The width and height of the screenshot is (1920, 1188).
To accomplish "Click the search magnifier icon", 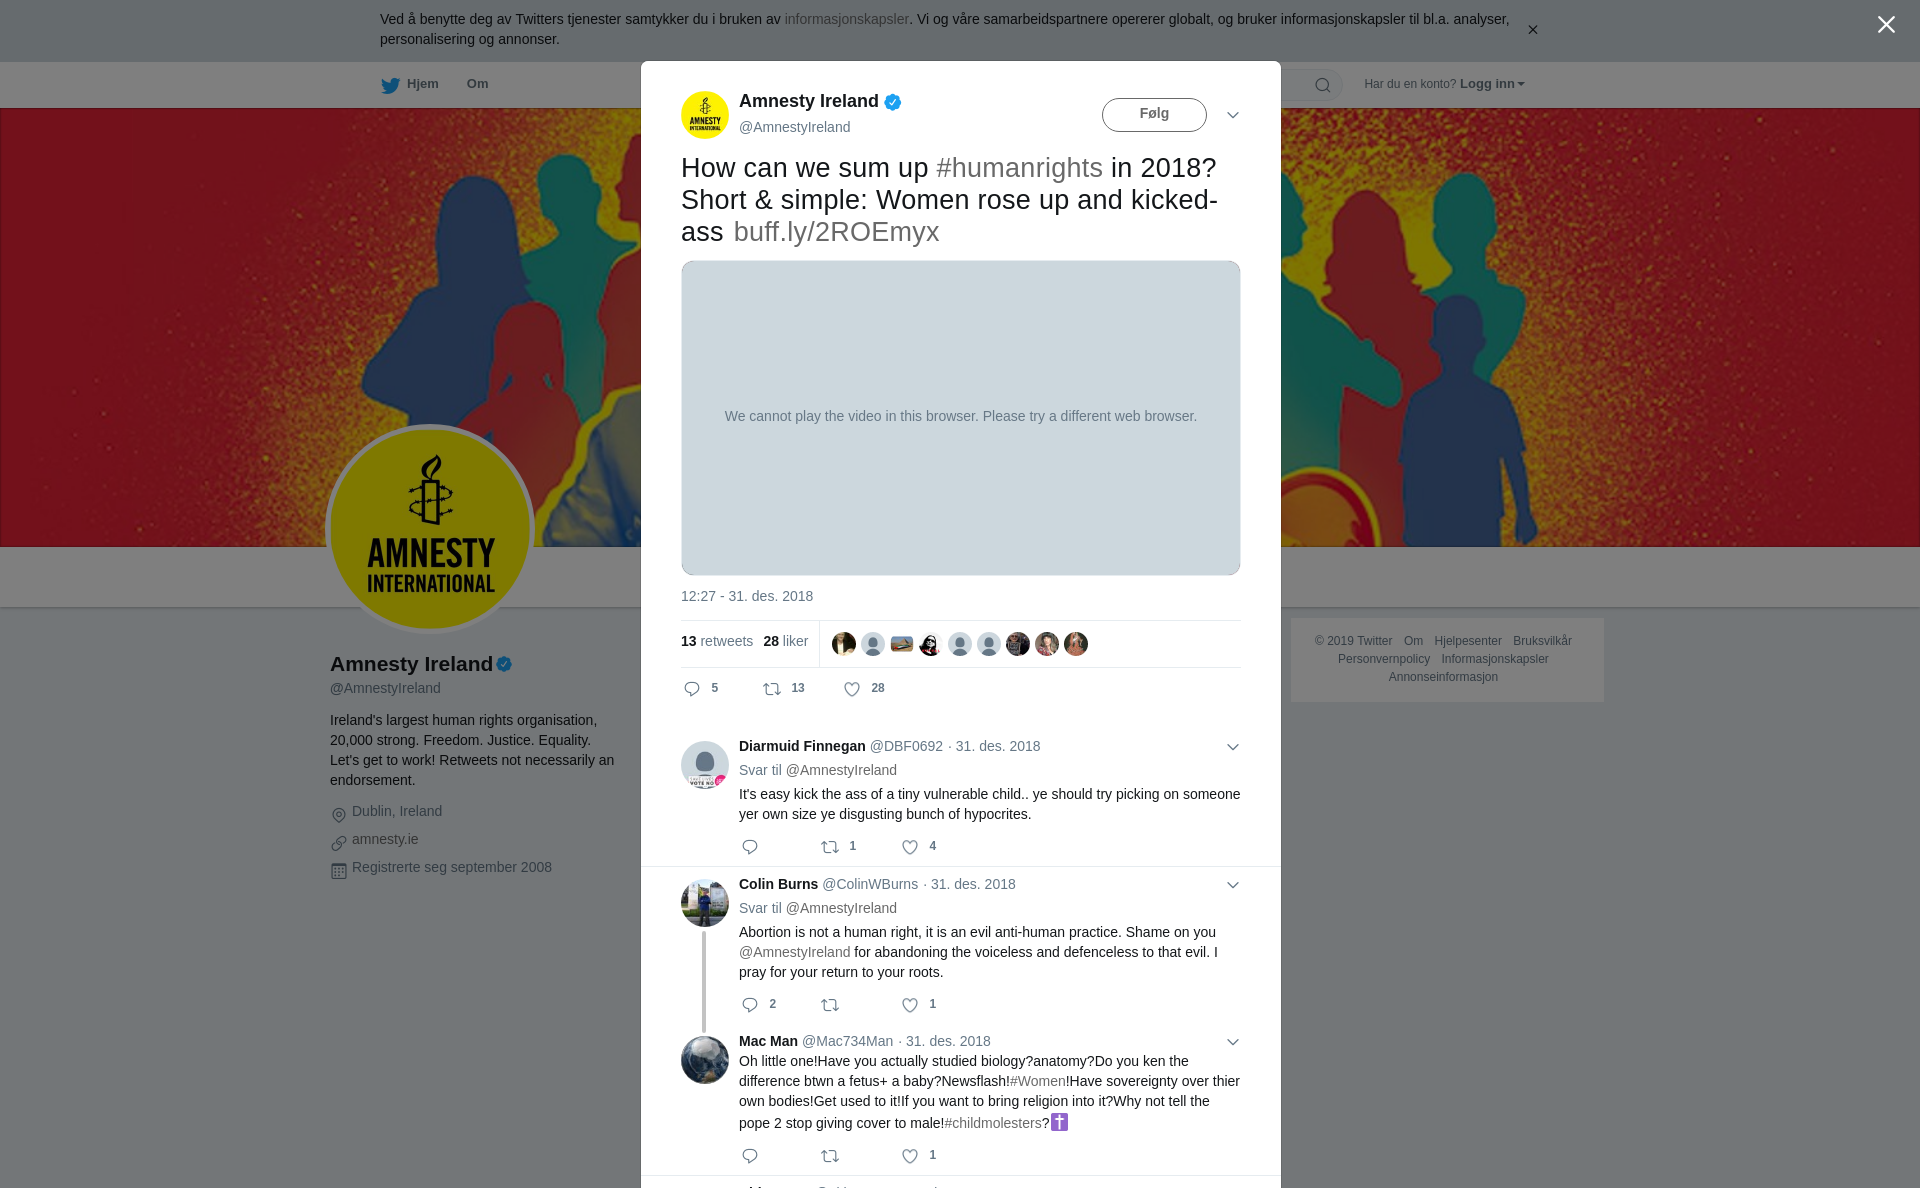I will click(x=1323, y=85).
